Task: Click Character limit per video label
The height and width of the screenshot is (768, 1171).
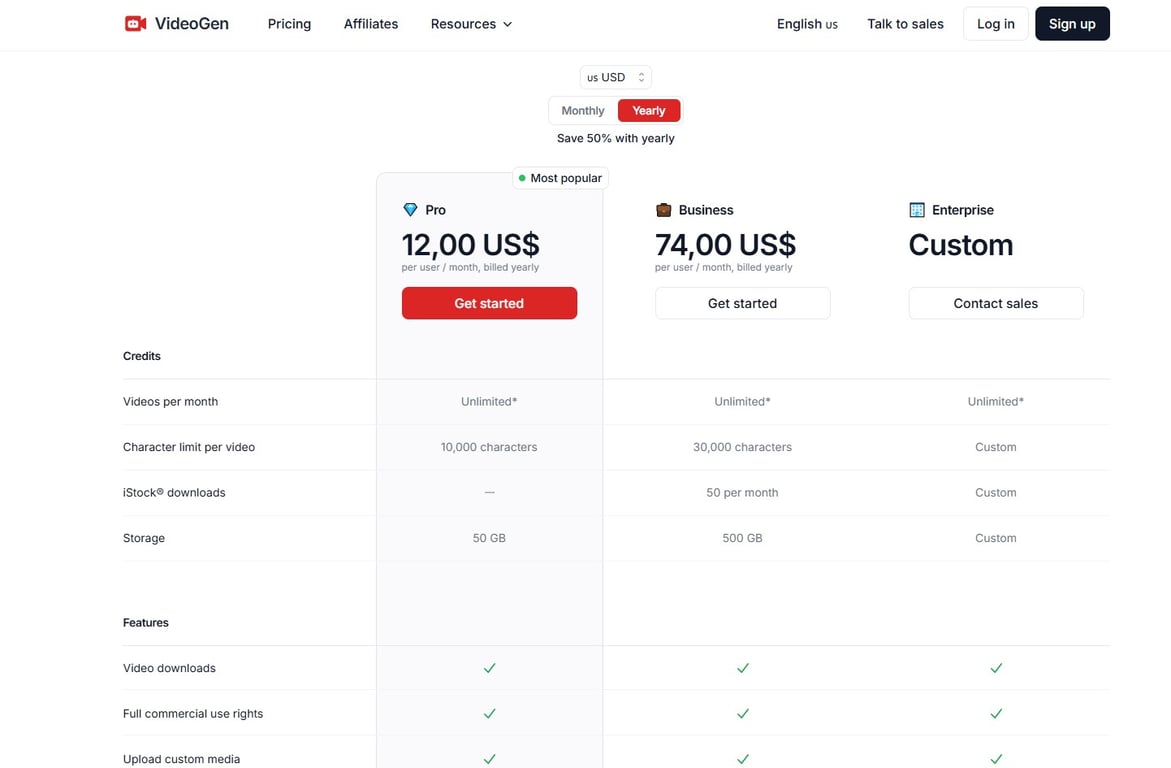Action: click(x=189, y=447)
